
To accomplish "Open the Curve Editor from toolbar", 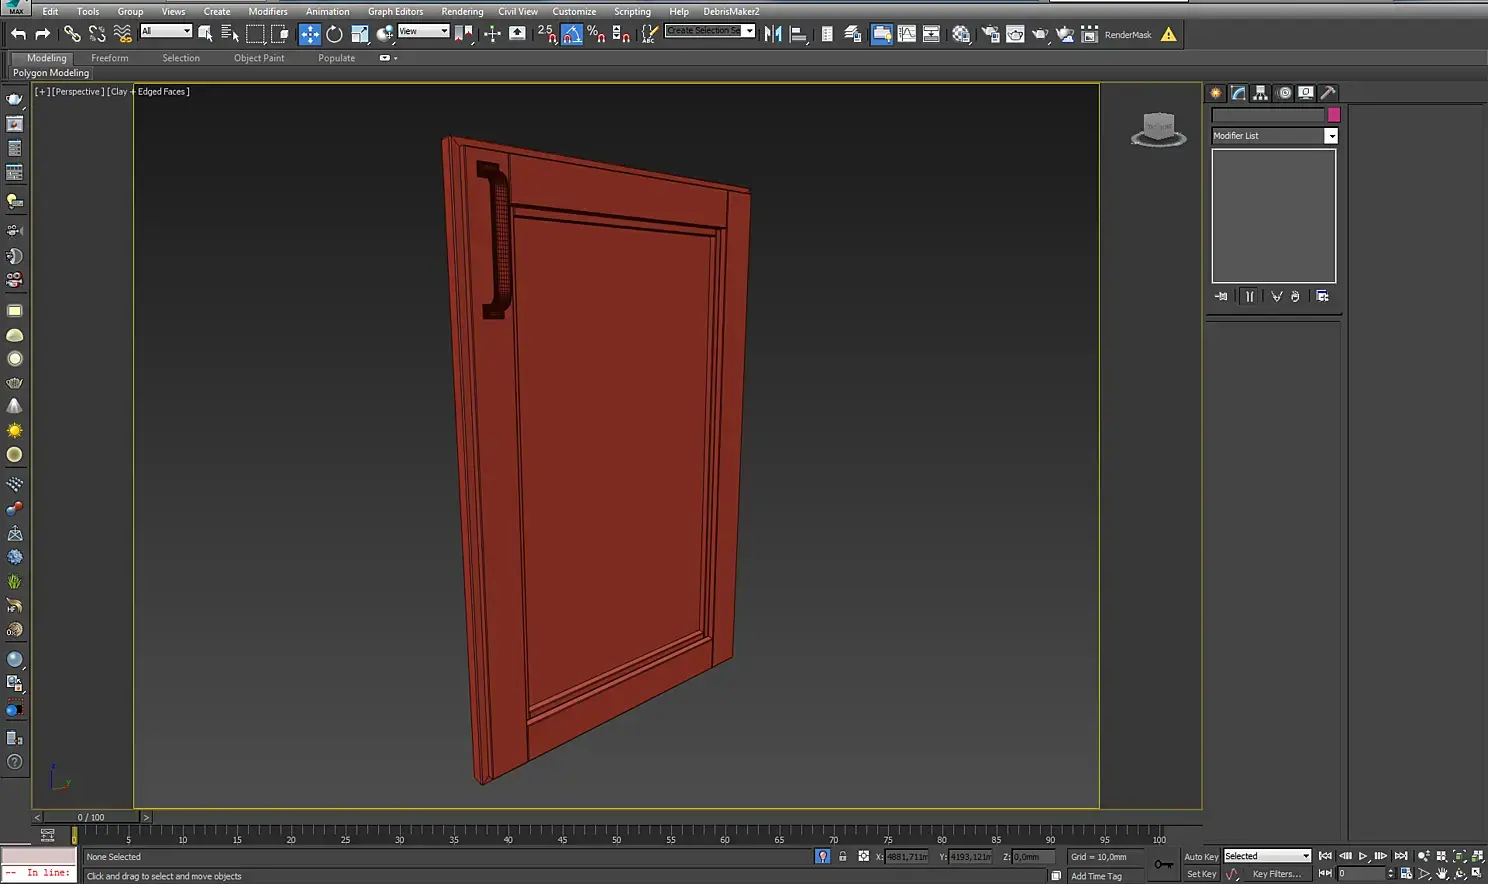I will tap(906, 34).
